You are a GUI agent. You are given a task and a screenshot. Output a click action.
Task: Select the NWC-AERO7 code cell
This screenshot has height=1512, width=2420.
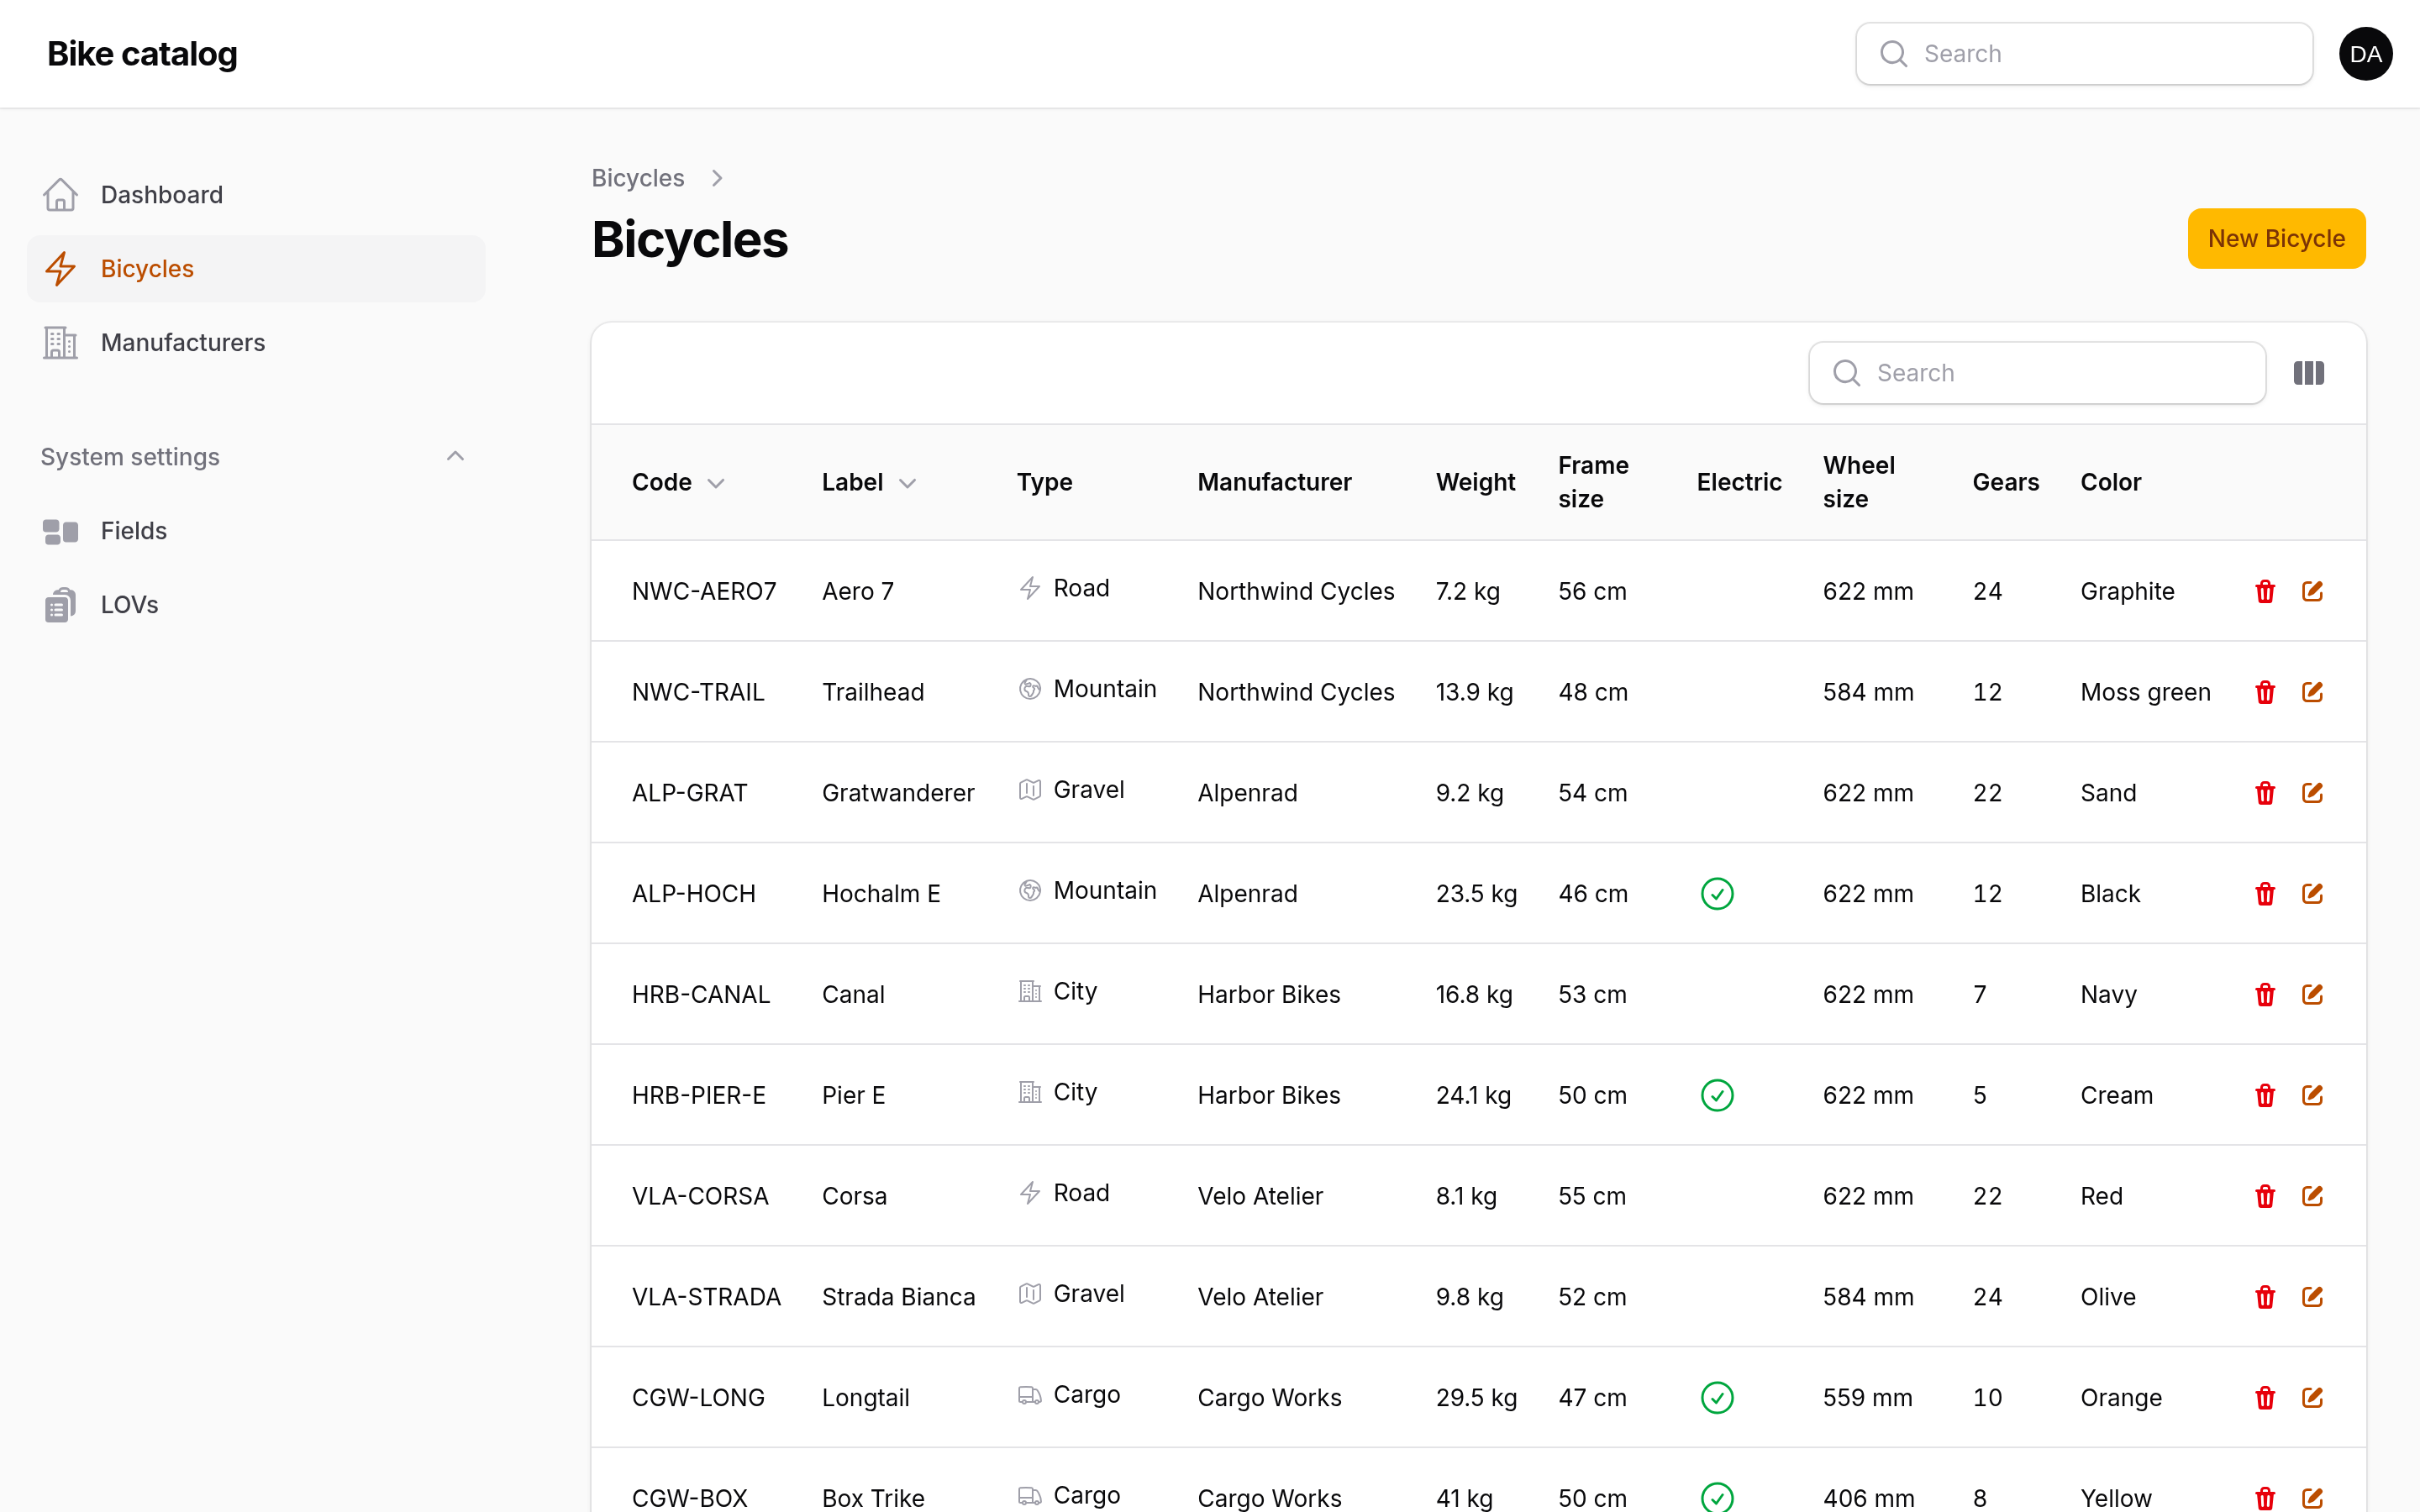pos(704,591)
